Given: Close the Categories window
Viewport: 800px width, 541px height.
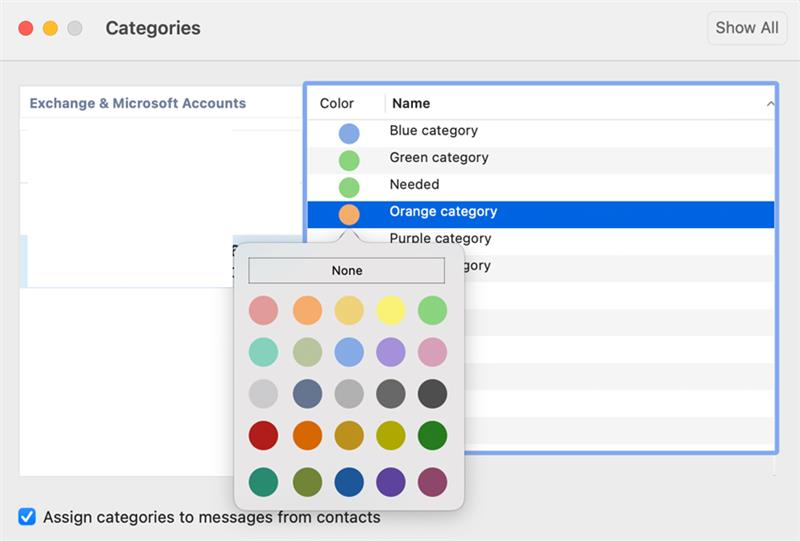Looking at the screenshot, I should 26,28.
